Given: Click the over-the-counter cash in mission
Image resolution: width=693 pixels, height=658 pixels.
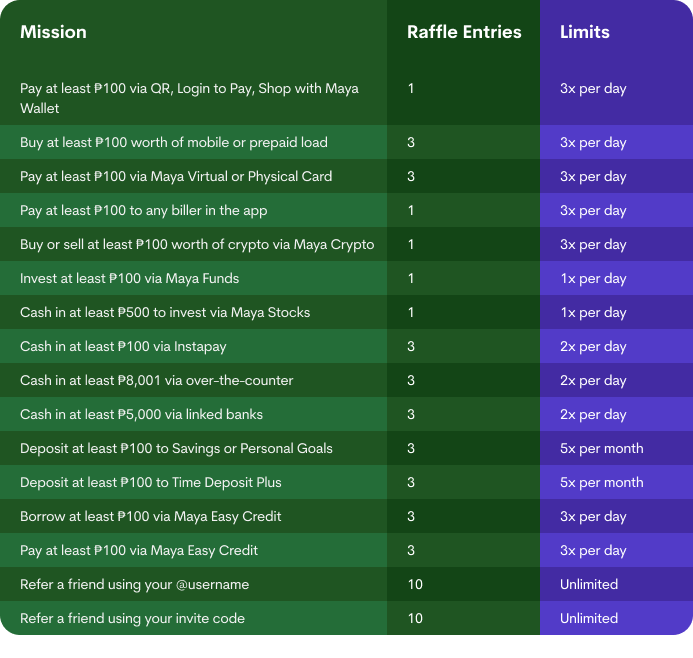Looking at the screenshot, I should click(157, 381).
